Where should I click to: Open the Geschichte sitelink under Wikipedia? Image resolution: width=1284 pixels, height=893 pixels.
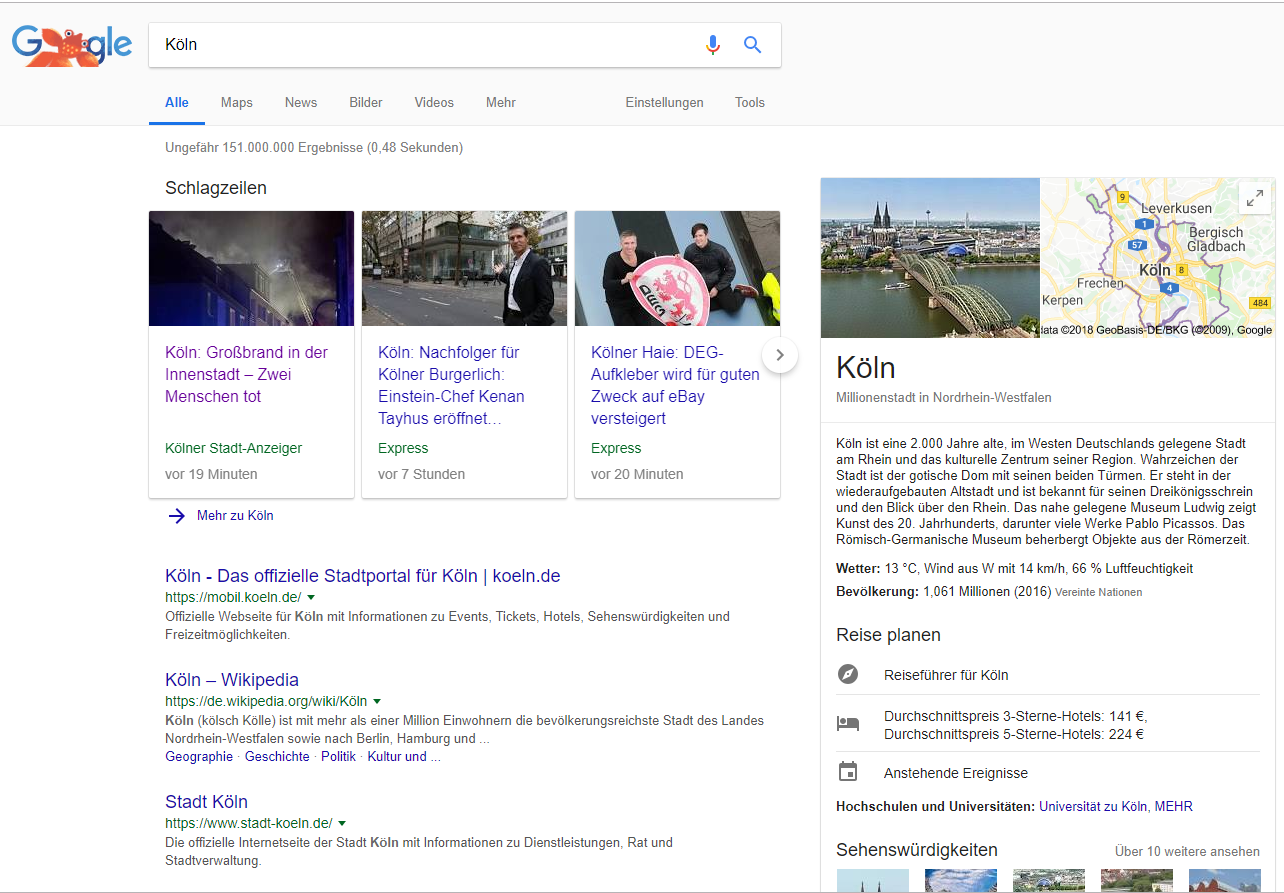(277, 757)
